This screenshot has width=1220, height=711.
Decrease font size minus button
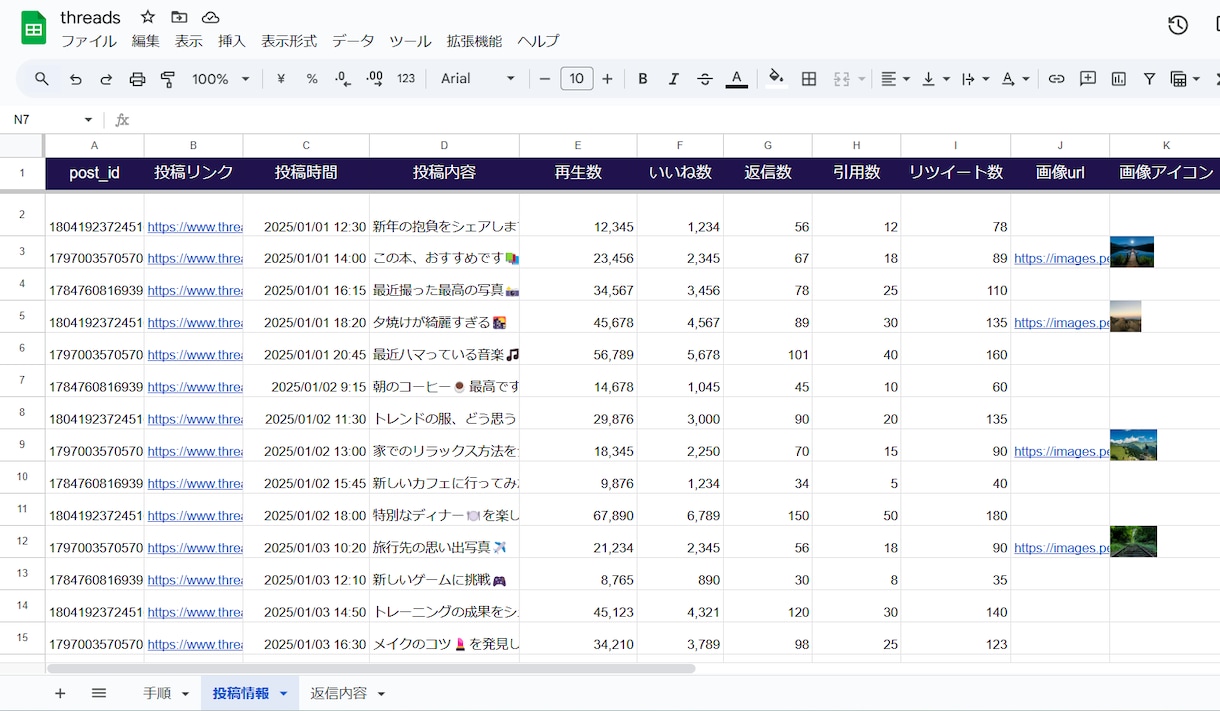[545, 79]
